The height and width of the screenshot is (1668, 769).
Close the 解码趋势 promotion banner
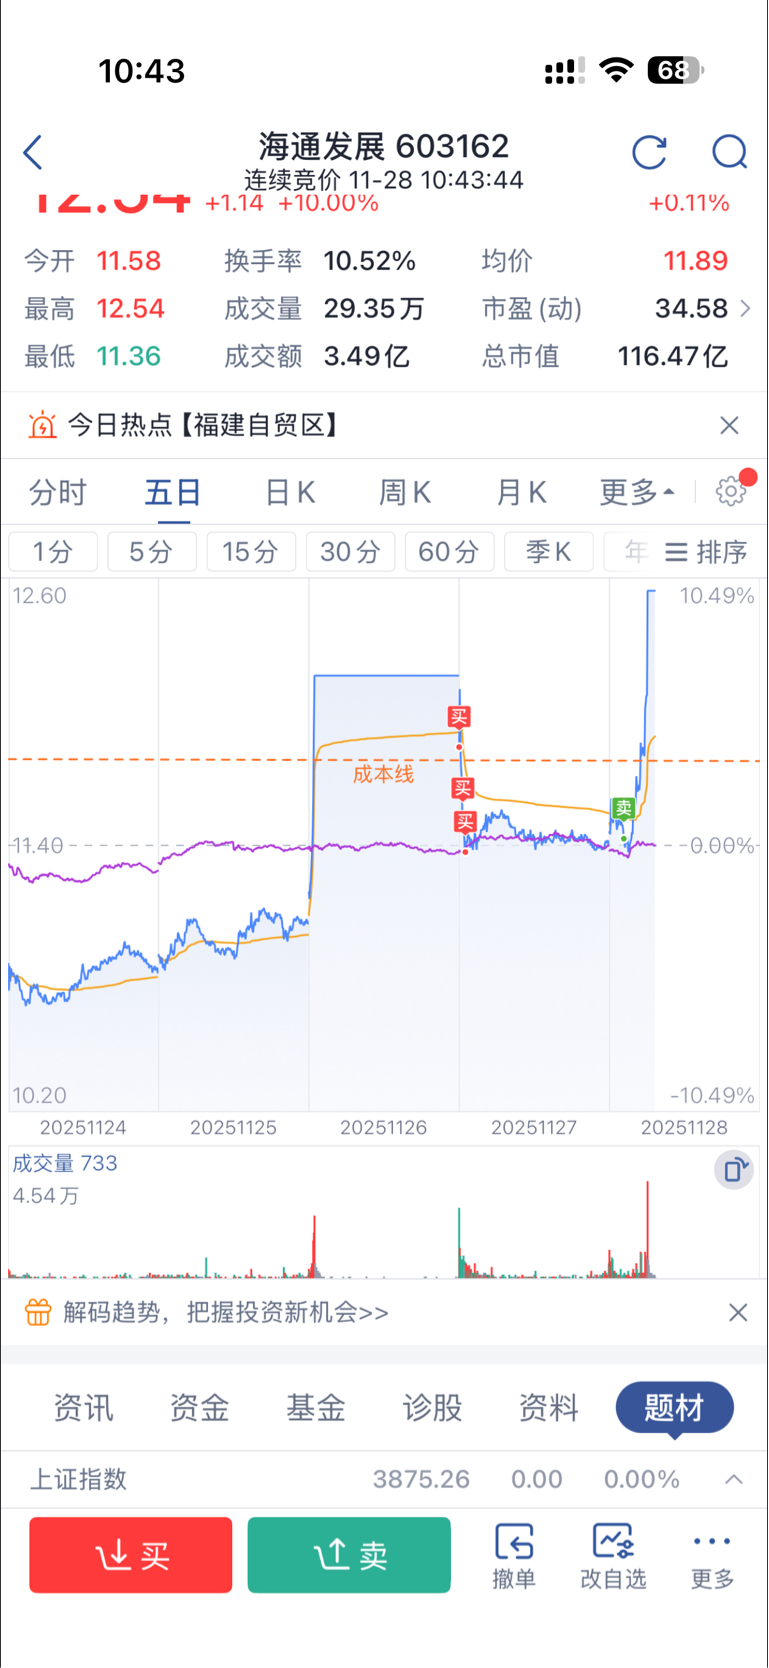[x=738, y=1312]
